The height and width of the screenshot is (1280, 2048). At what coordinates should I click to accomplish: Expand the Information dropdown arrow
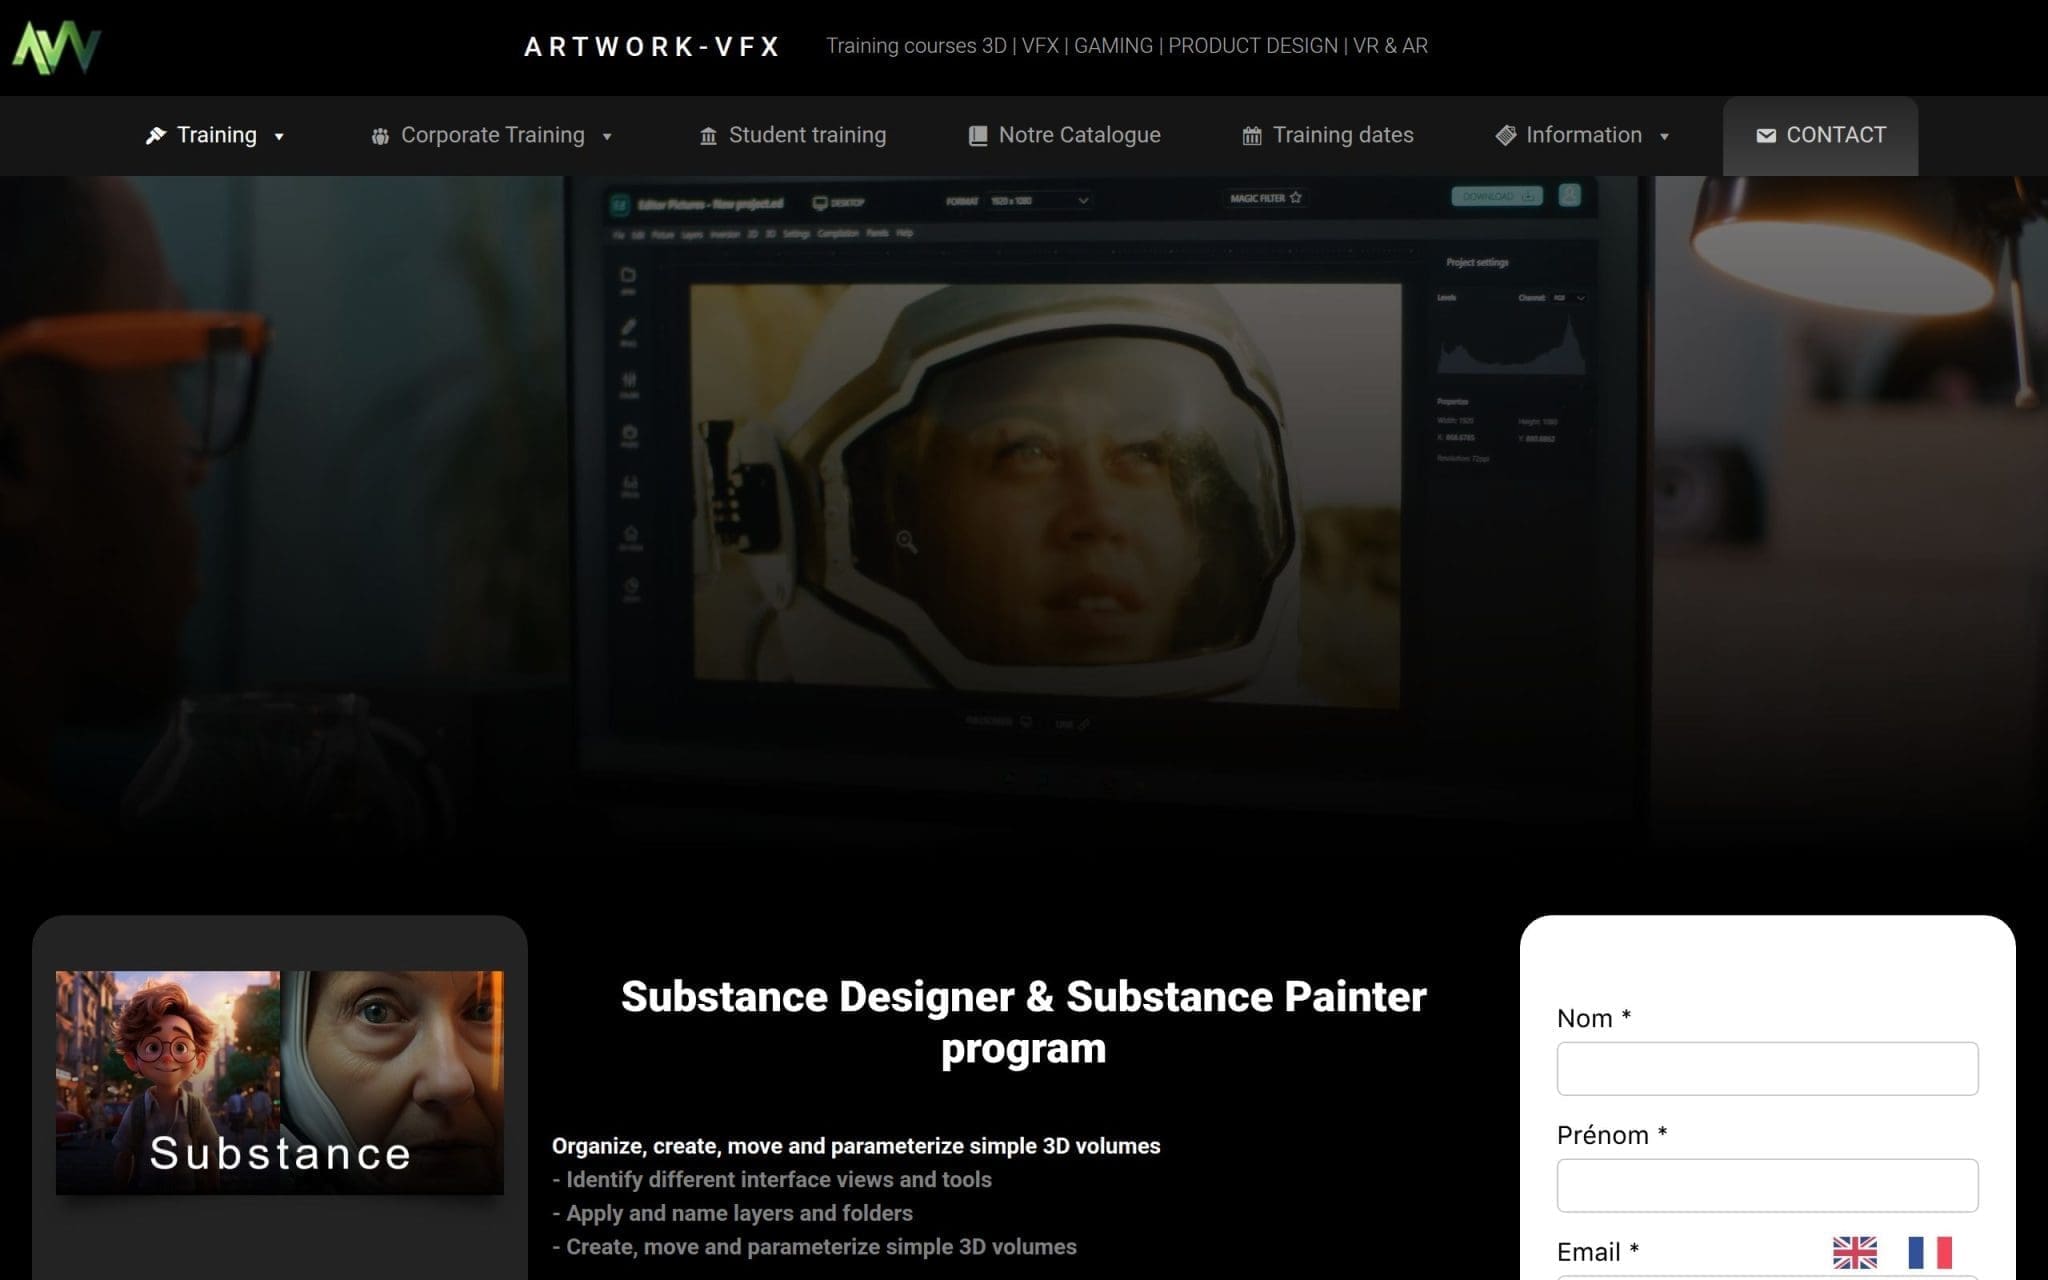[1664, 136]
